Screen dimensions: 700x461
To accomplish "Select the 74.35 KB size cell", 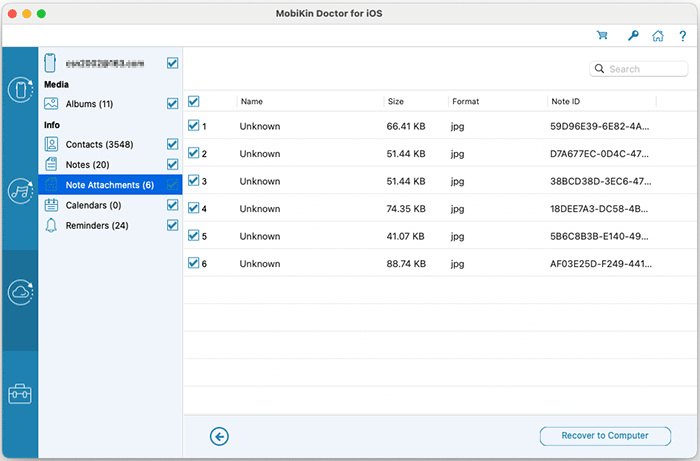I will point(406,209).
